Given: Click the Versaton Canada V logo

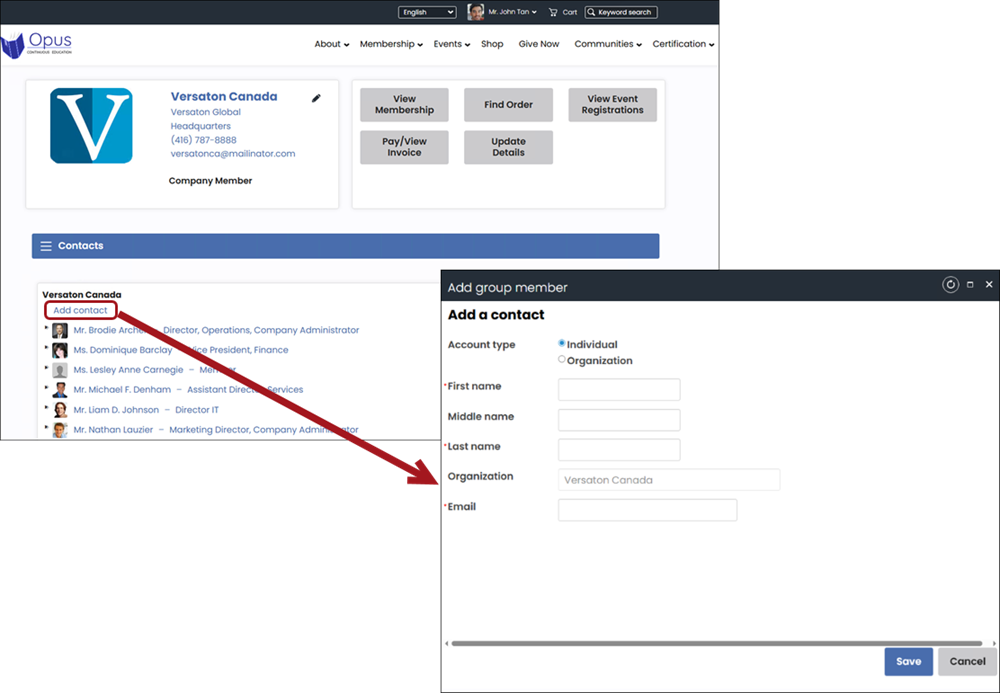Looking at the screenshot, I should pyautogui.click(x=91, y=126).
